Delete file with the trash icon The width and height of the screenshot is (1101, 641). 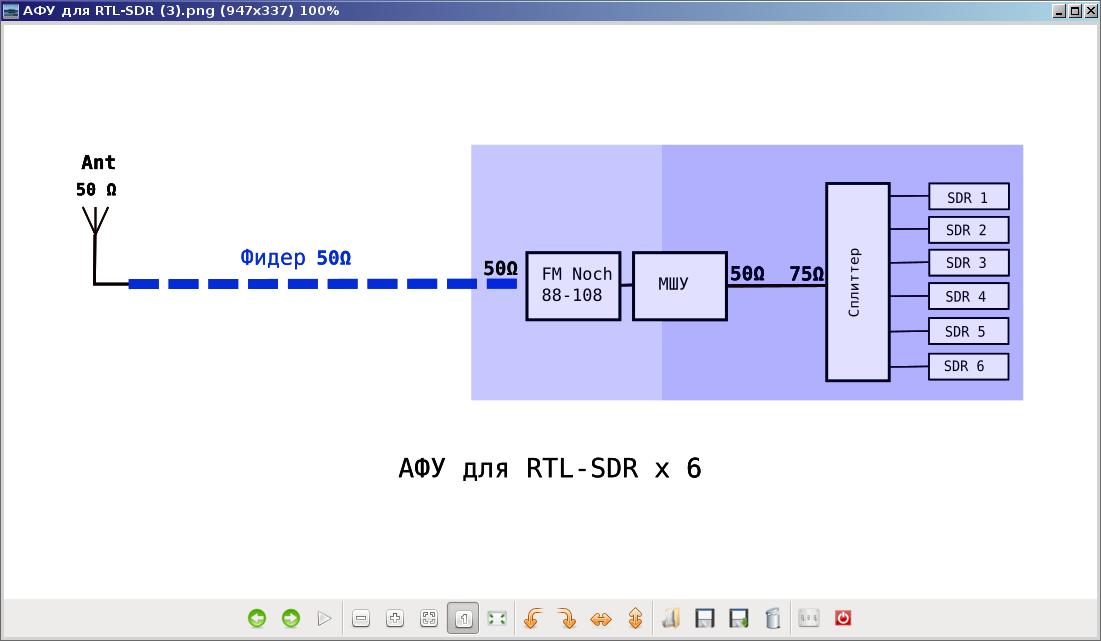(x=772, y=619)
